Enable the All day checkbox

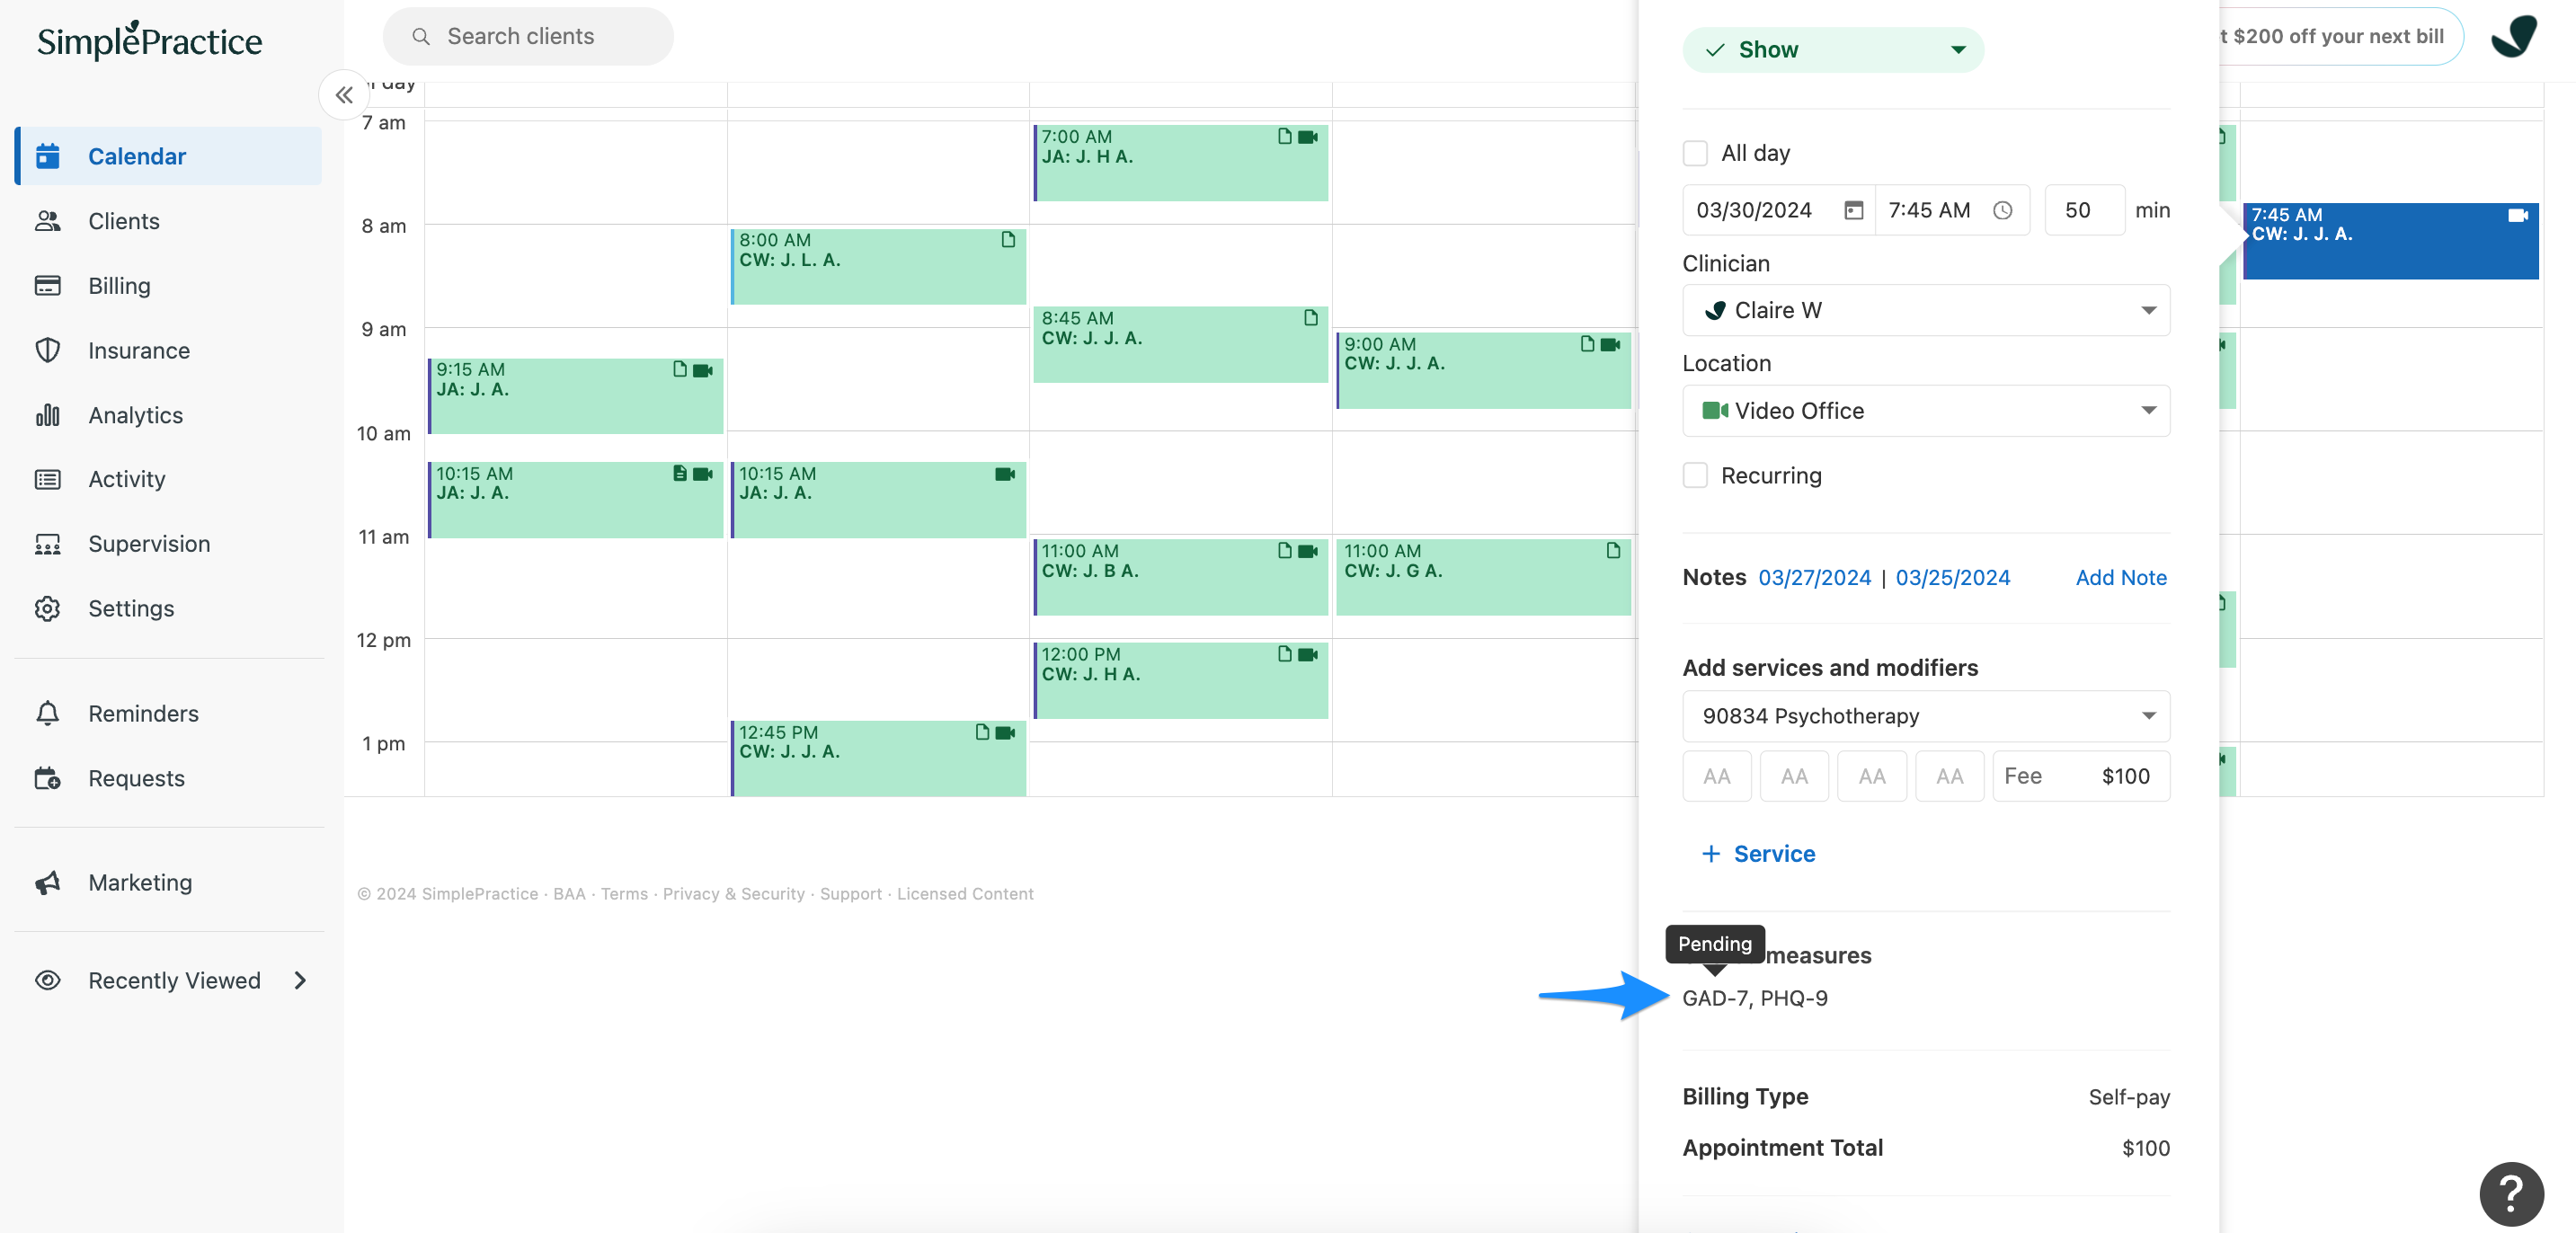[x=1695, y=153]
